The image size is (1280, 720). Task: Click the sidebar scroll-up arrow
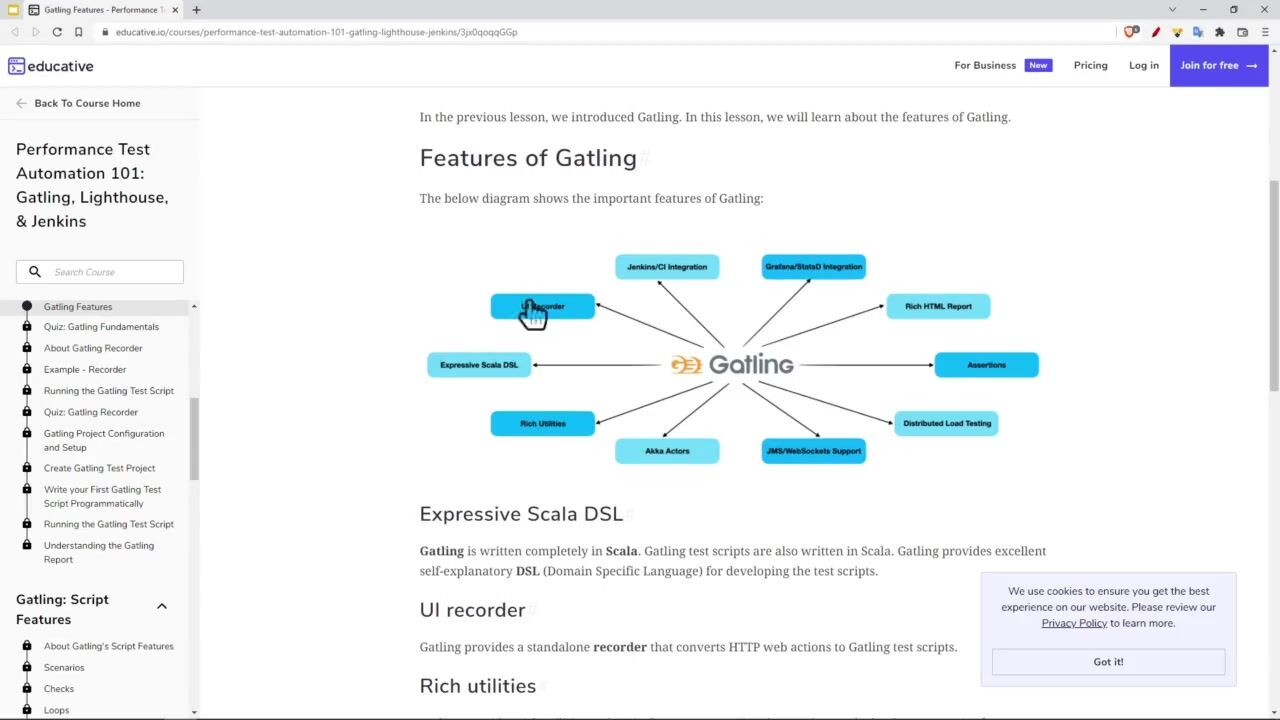click(194, 306)
